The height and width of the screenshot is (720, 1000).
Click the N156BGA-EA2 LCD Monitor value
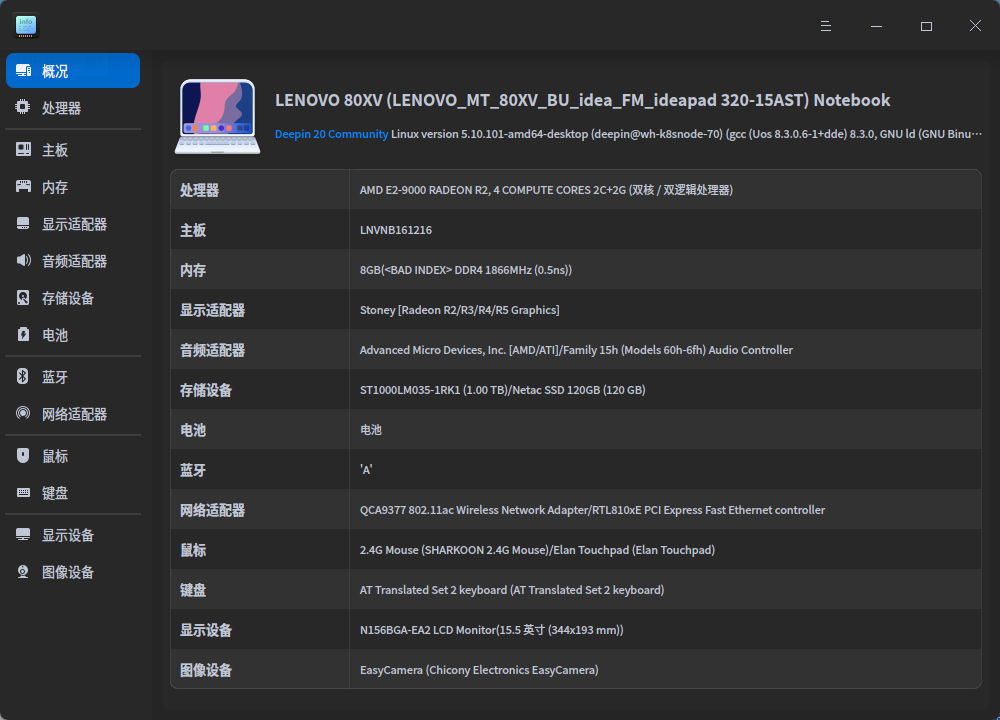coord(491,630)
